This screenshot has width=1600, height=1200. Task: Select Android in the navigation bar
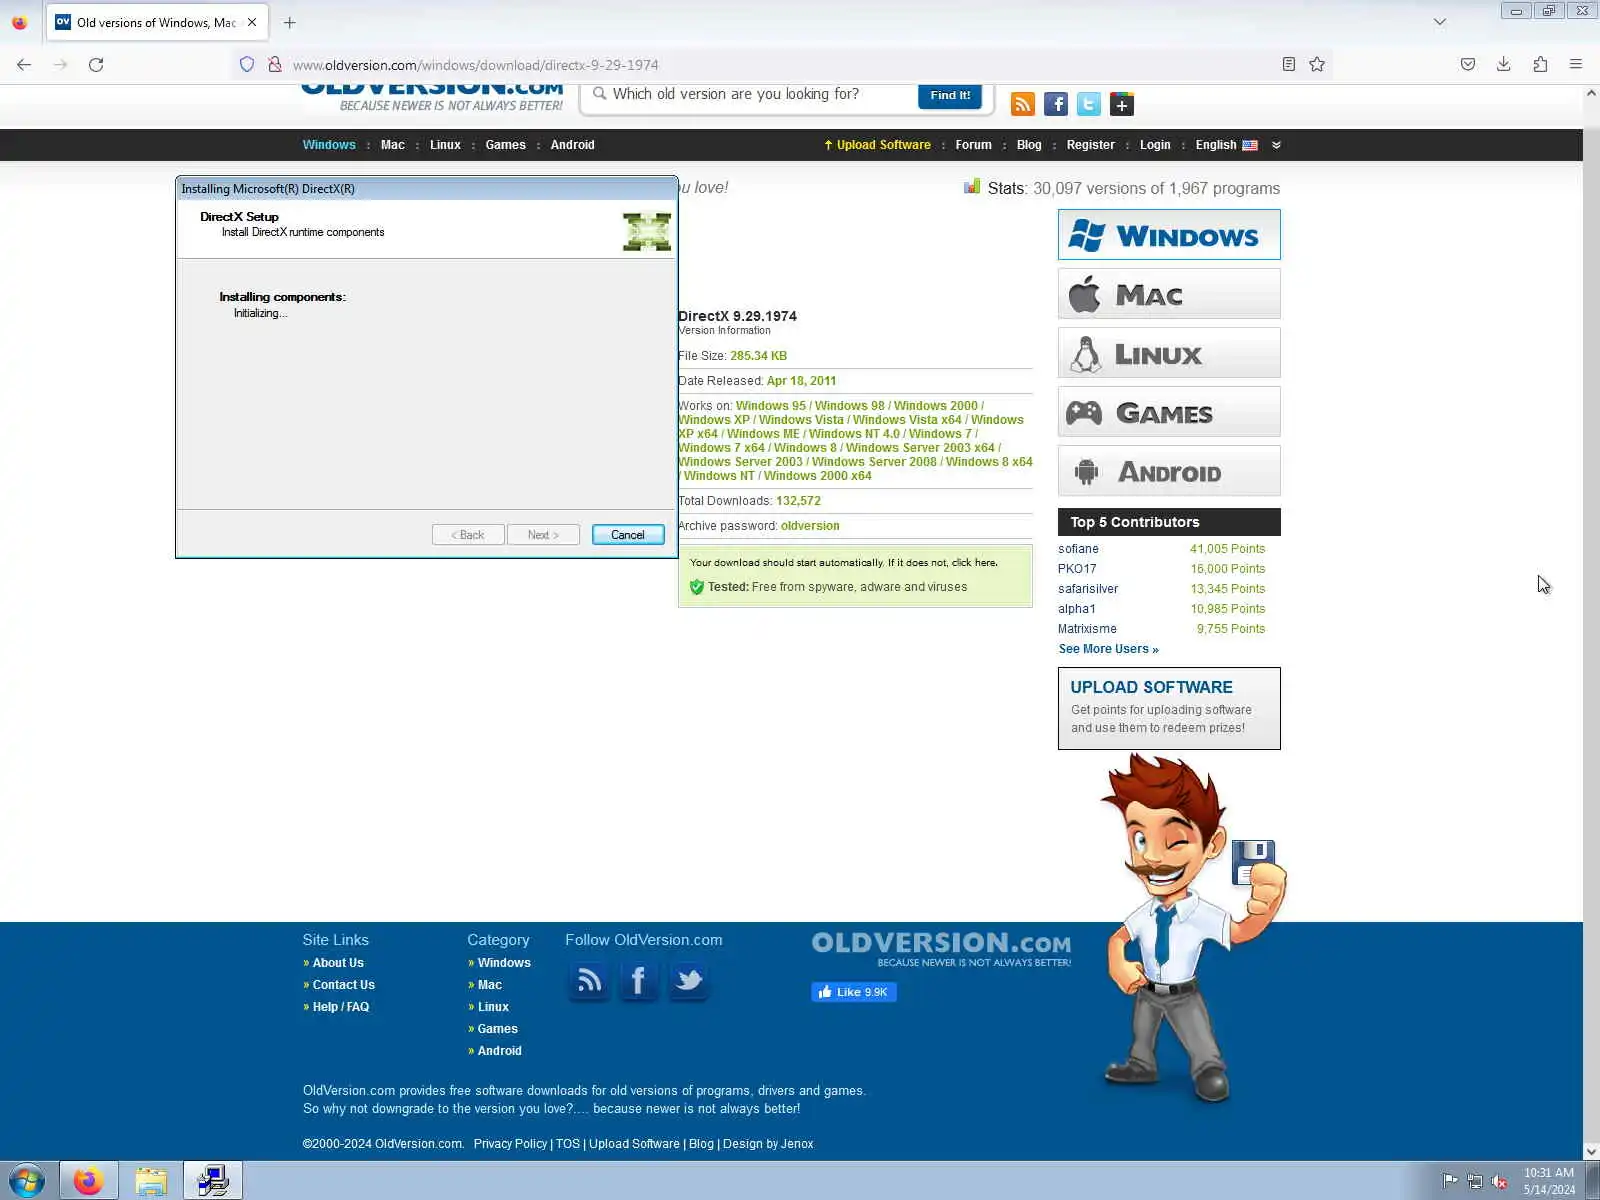click(572, 145)
